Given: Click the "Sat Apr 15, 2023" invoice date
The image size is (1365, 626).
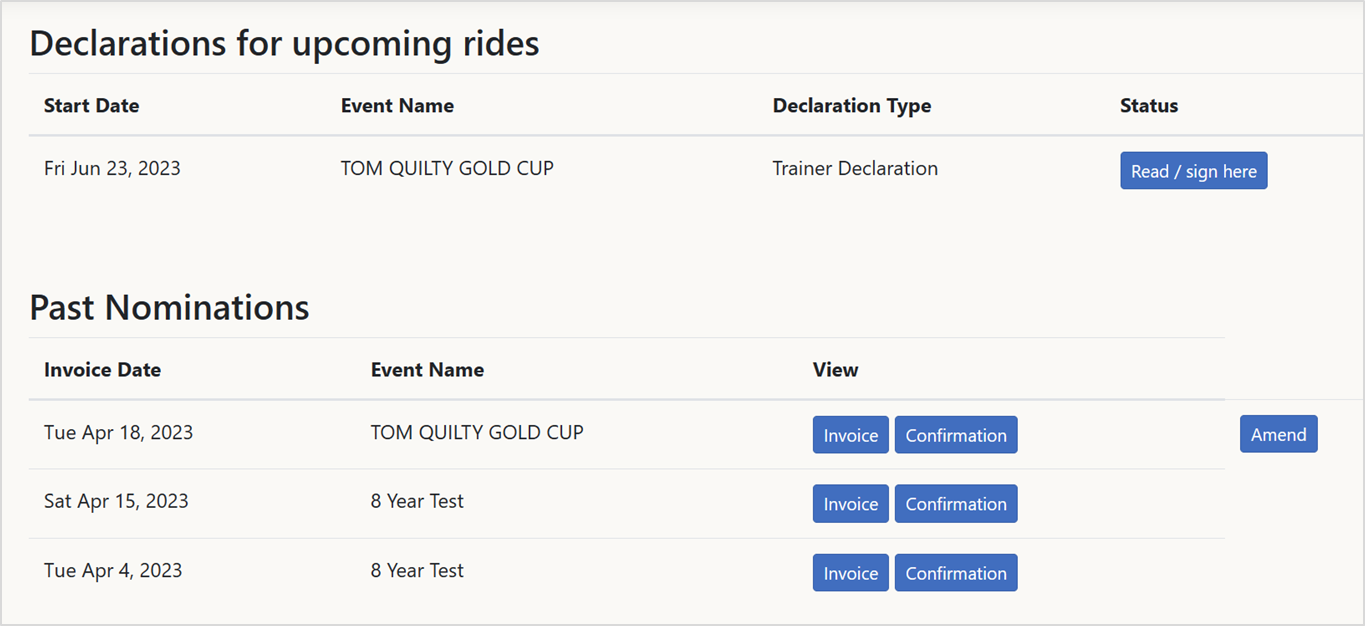Looking at the screenshot, I should 116,501.
